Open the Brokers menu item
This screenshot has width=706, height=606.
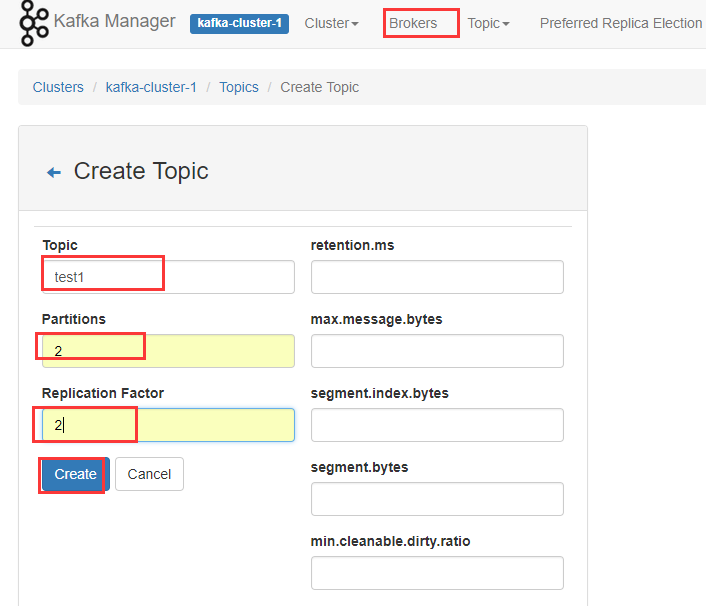pos(413,23)
